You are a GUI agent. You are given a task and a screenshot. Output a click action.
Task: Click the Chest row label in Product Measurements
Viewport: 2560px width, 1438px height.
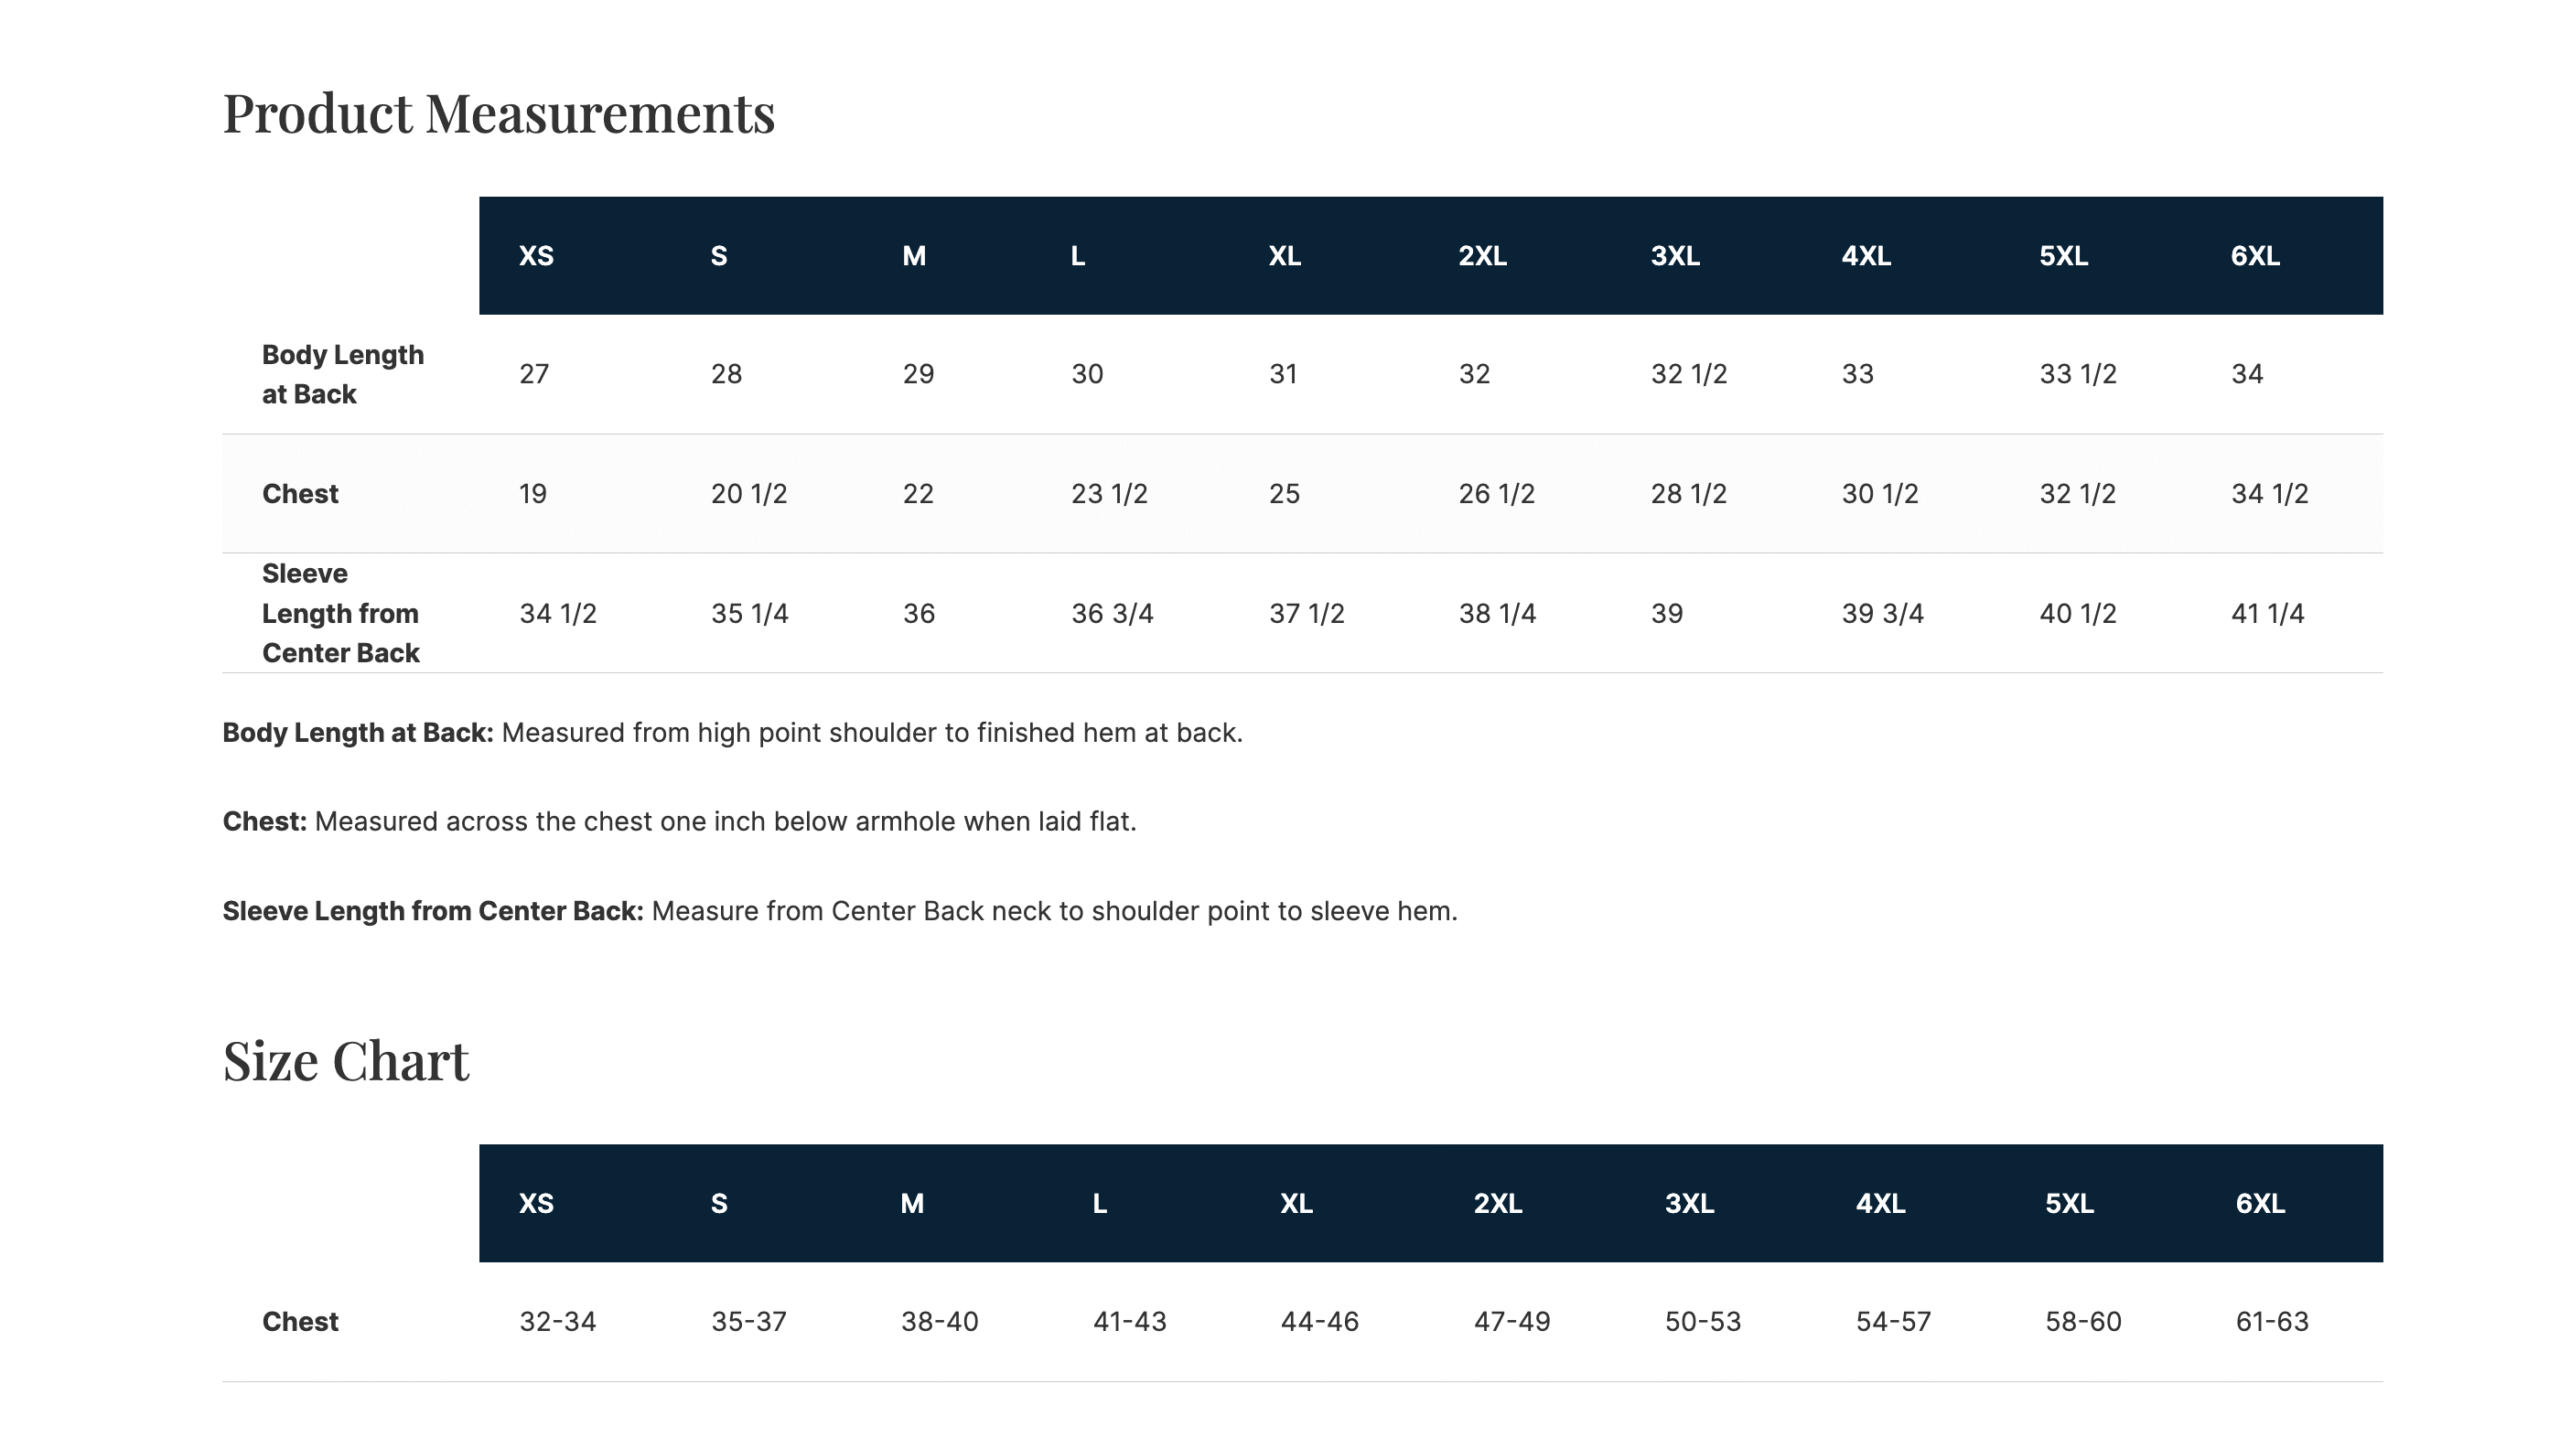pos(300,494)
